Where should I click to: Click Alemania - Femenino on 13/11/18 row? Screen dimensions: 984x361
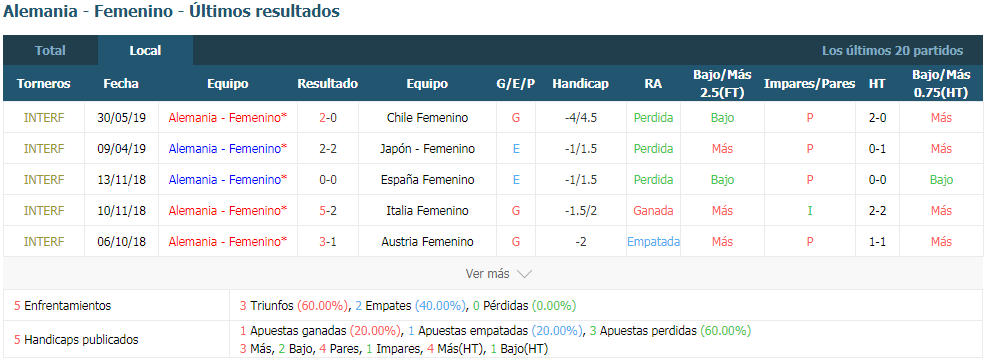[228, 180]
